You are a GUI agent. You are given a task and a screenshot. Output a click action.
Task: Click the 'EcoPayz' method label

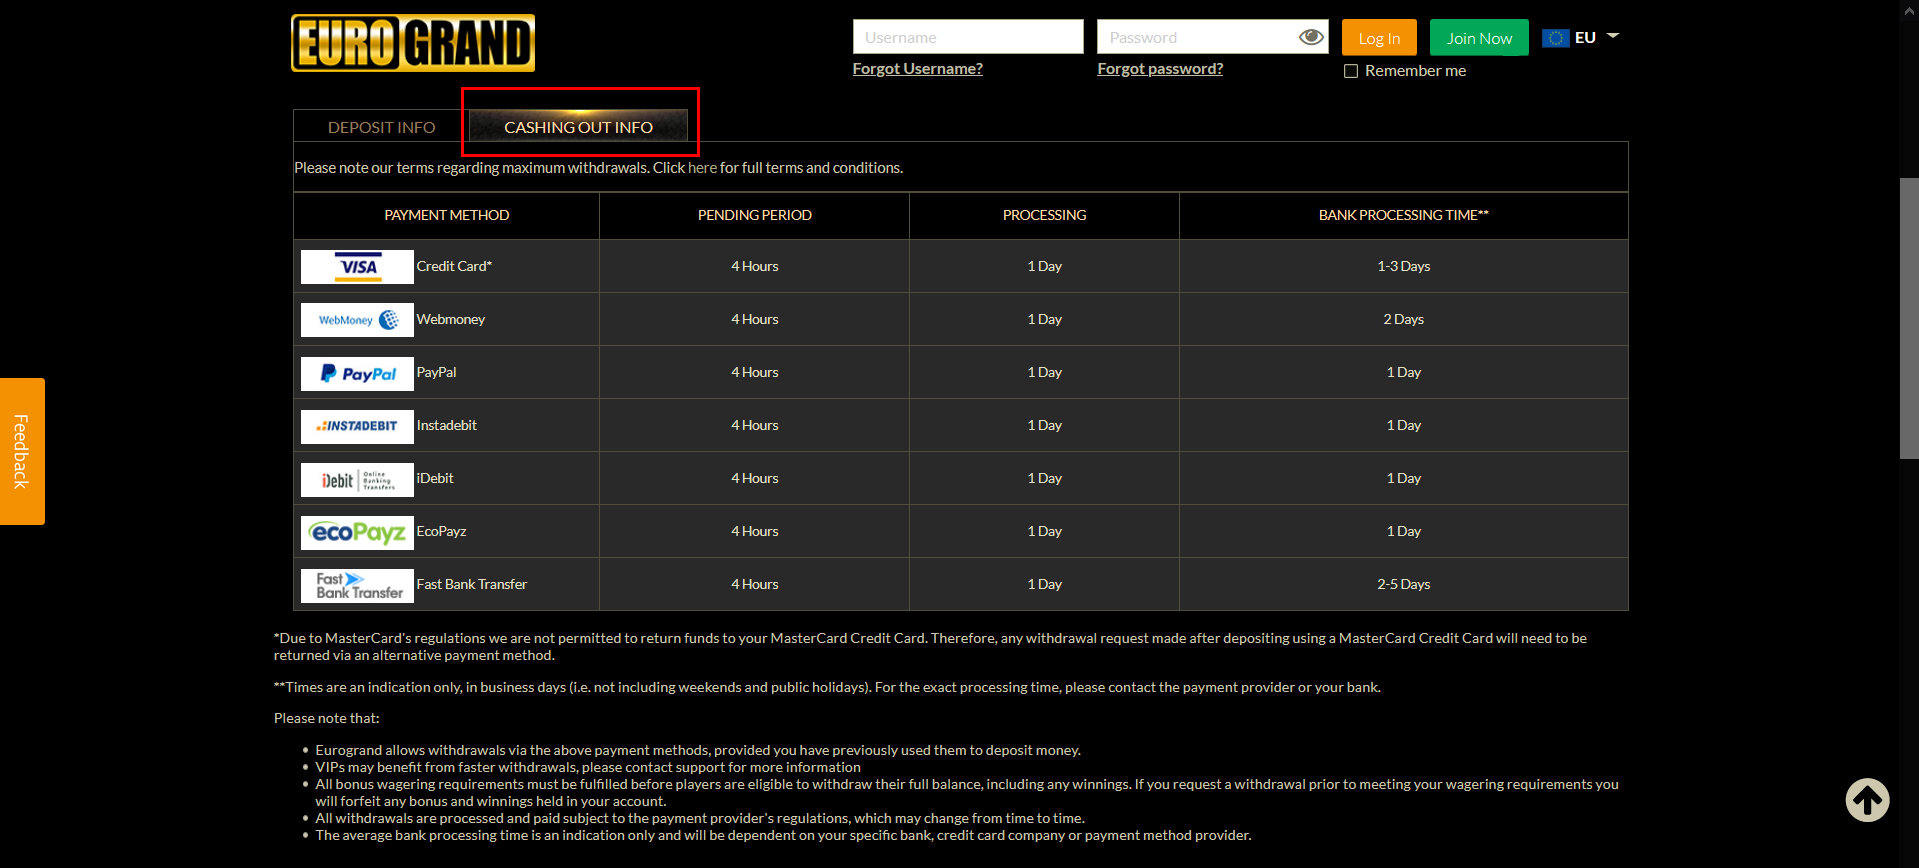pos(441,531)
